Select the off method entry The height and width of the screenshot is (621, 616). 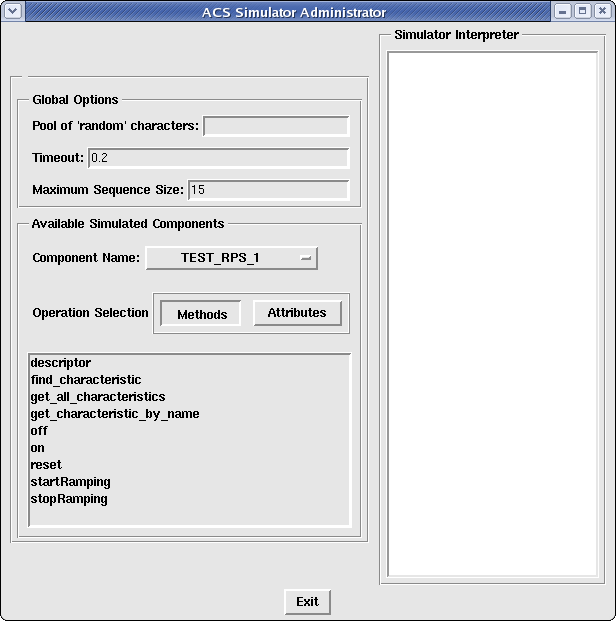[39, 431]
